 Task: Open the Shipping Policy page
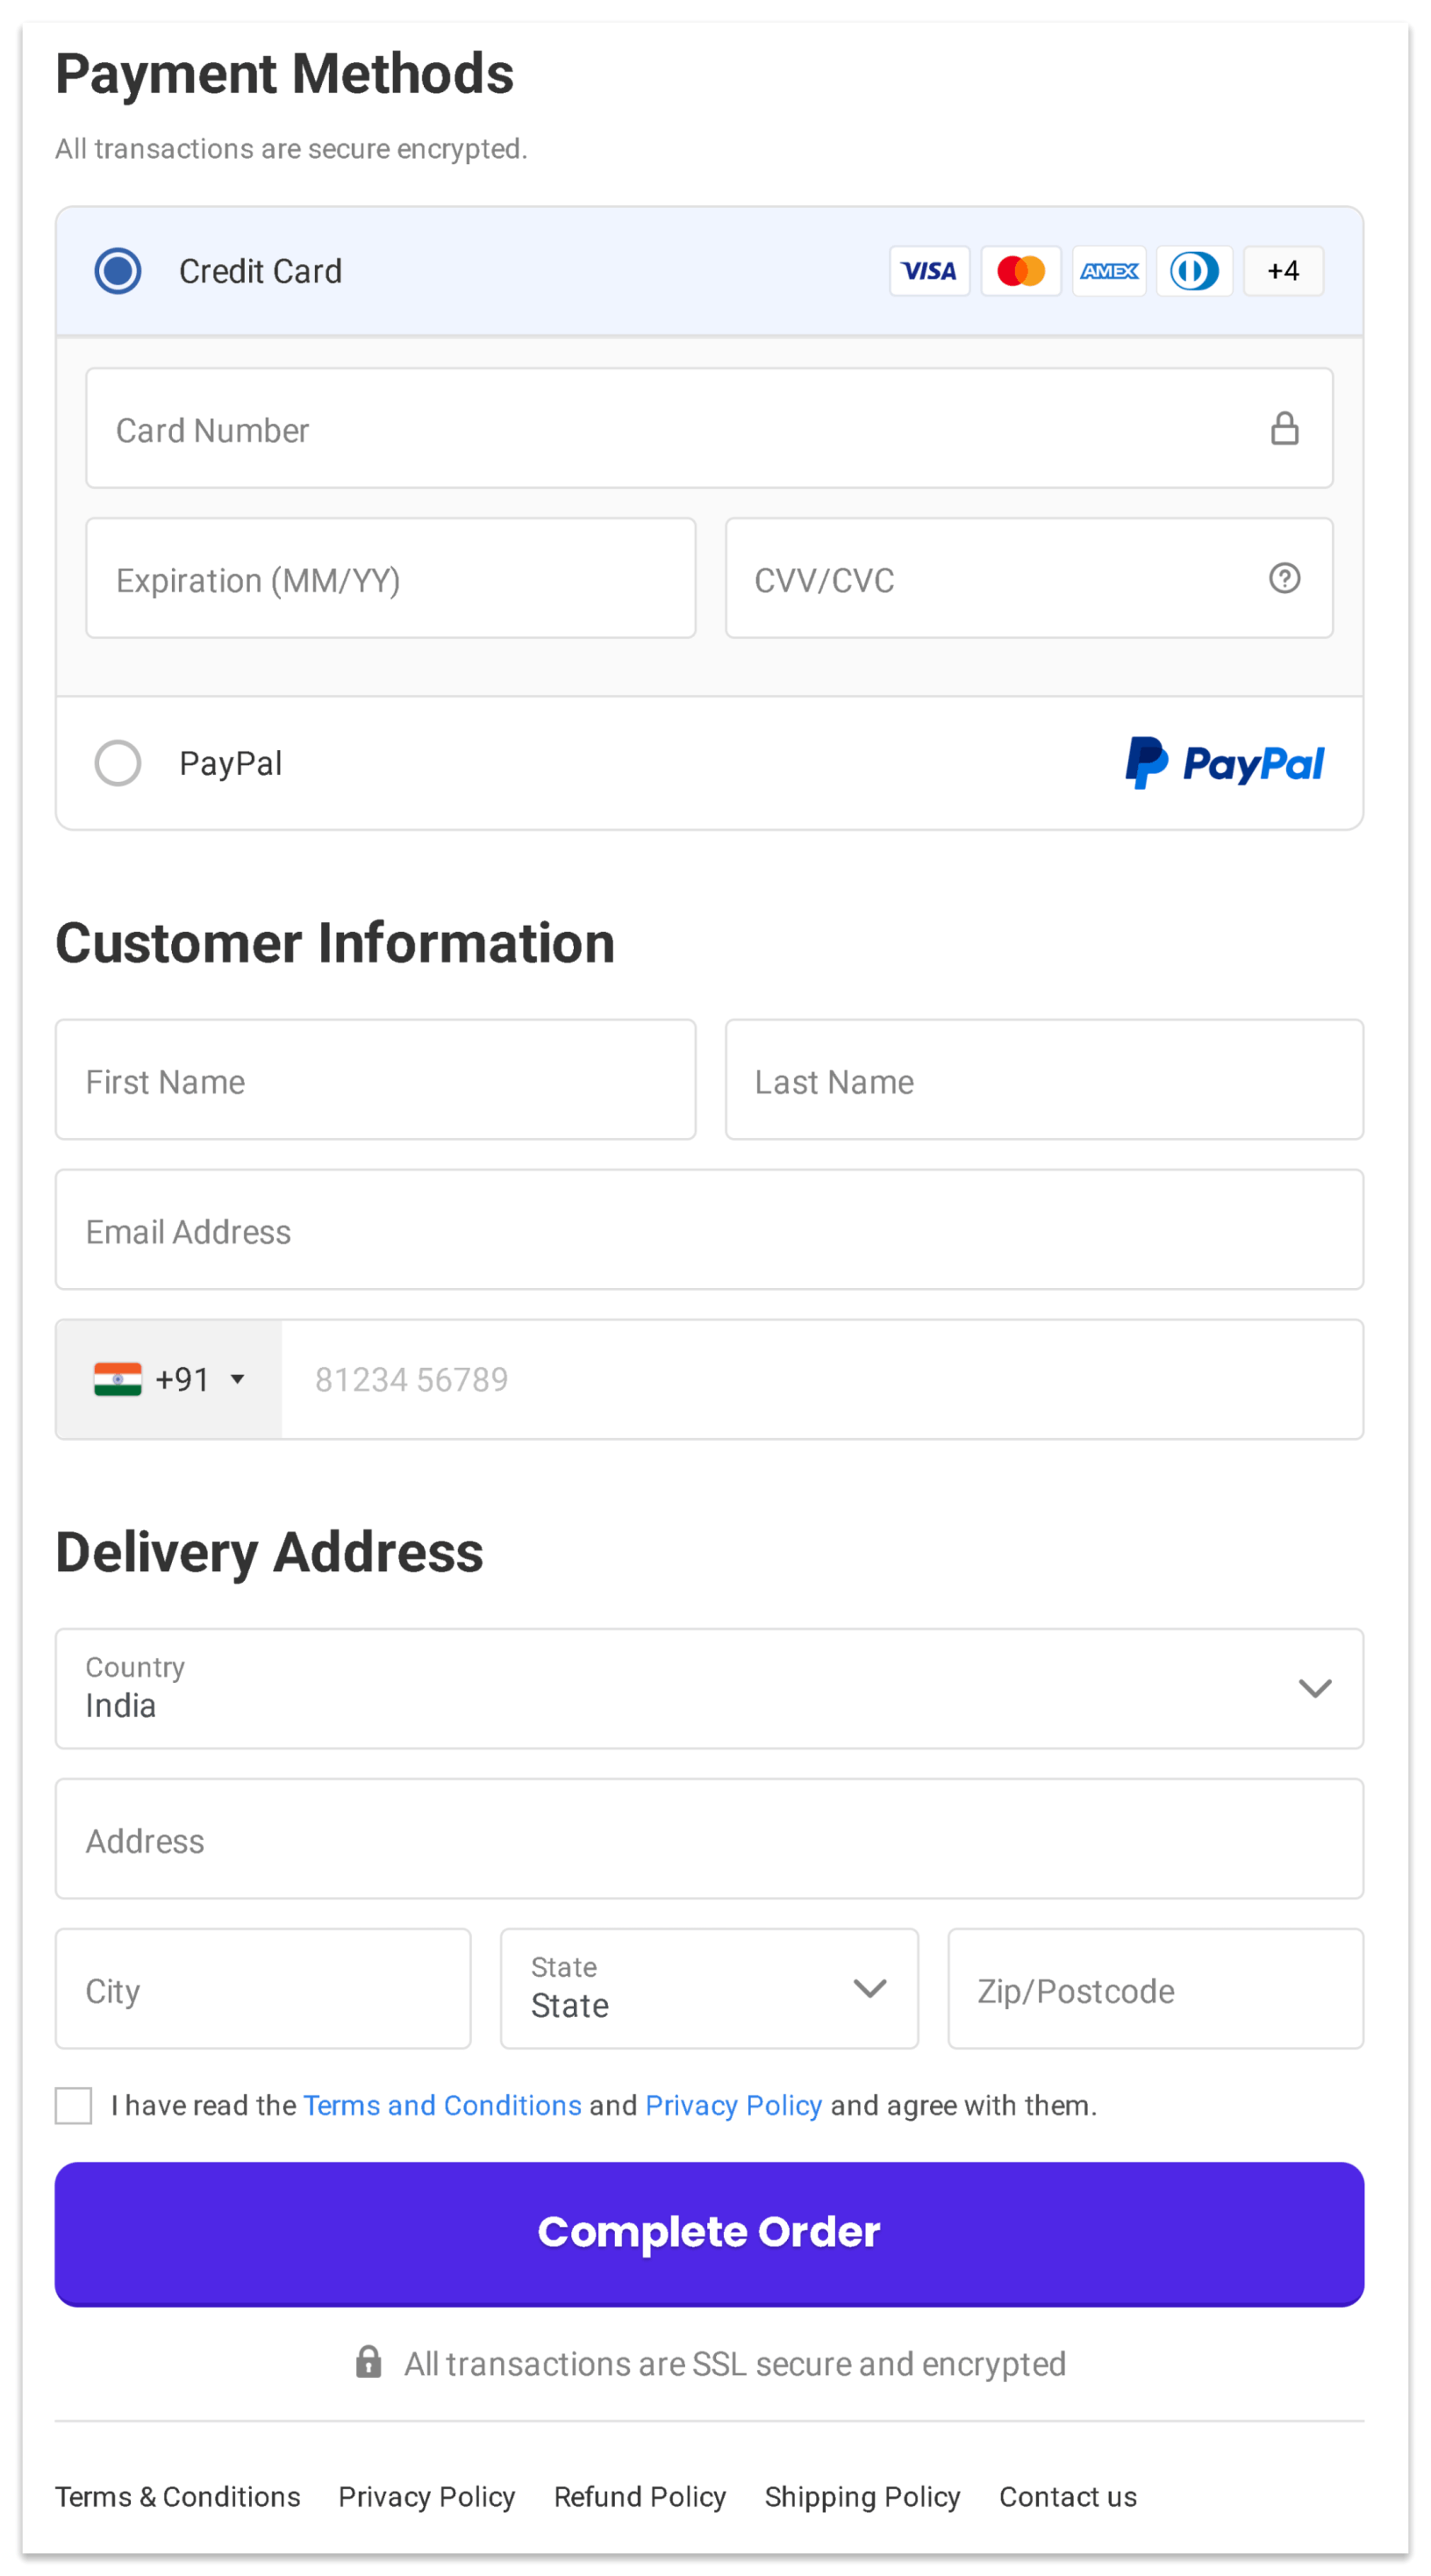coord(862,2496)
